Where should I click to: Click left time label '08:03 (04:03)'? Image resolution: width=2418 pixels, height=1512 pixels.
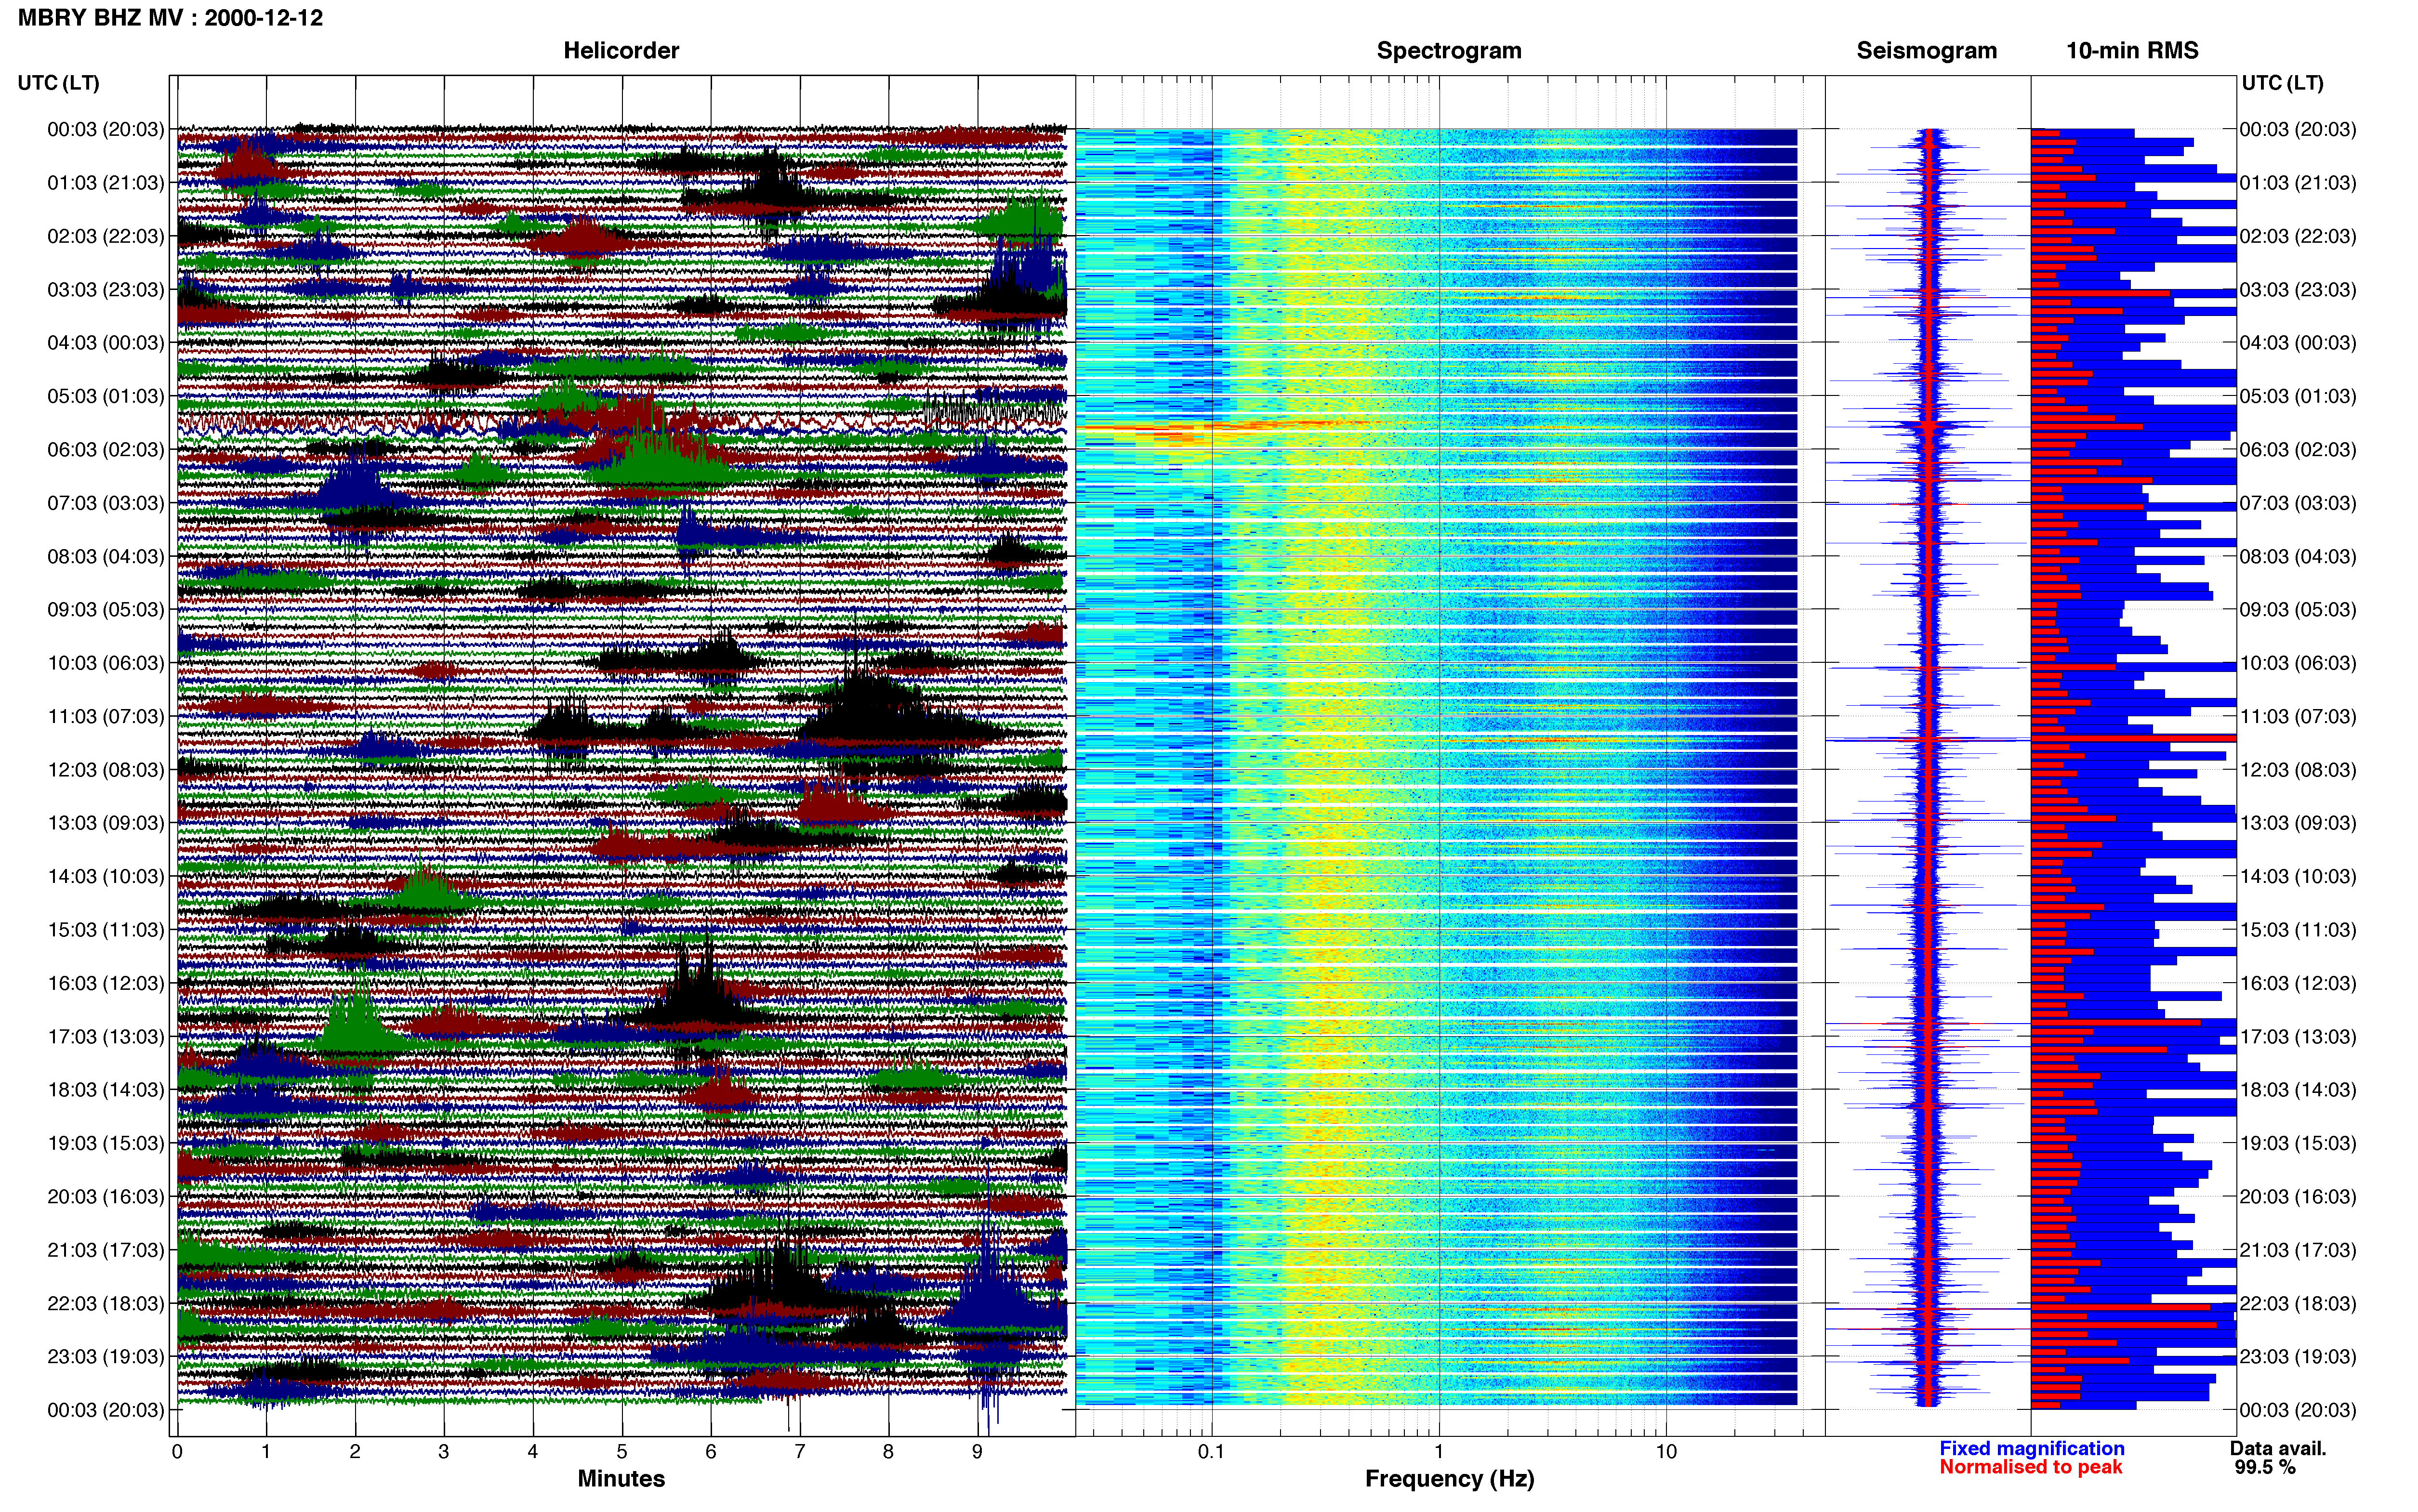pos(106,556)
